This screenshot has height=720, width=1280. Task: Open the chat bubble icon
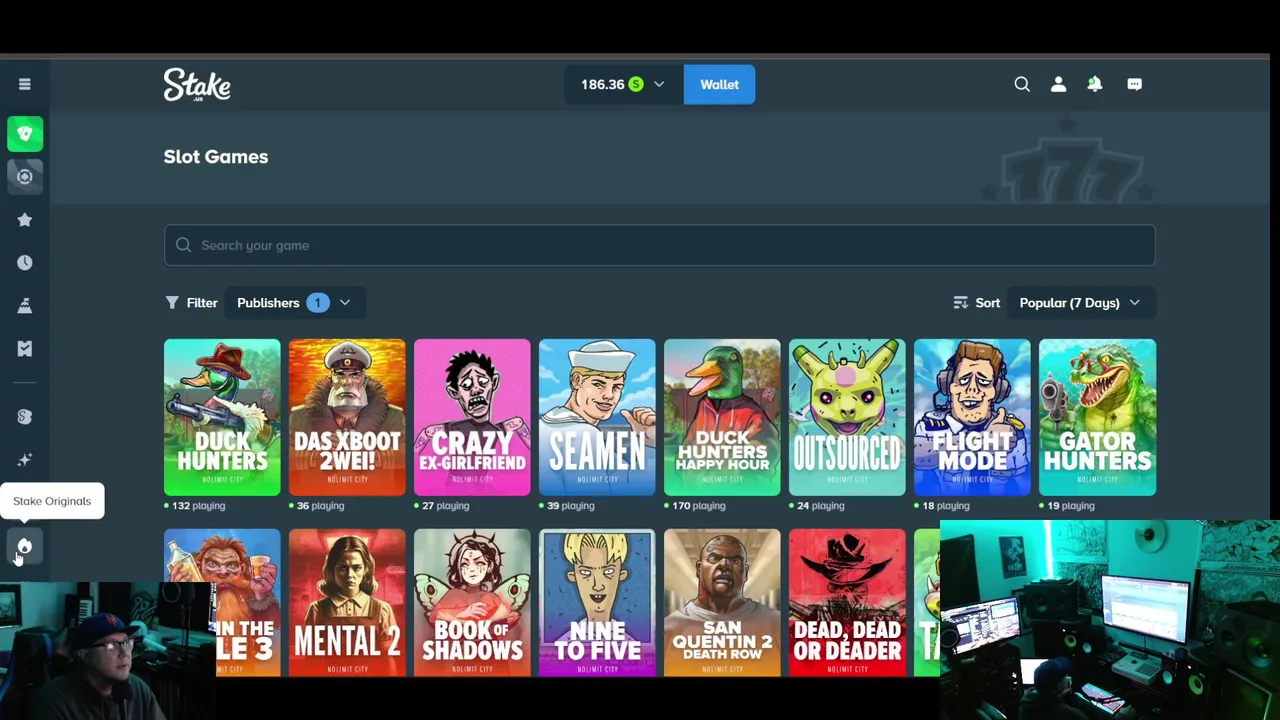[x=1134, y=85]
